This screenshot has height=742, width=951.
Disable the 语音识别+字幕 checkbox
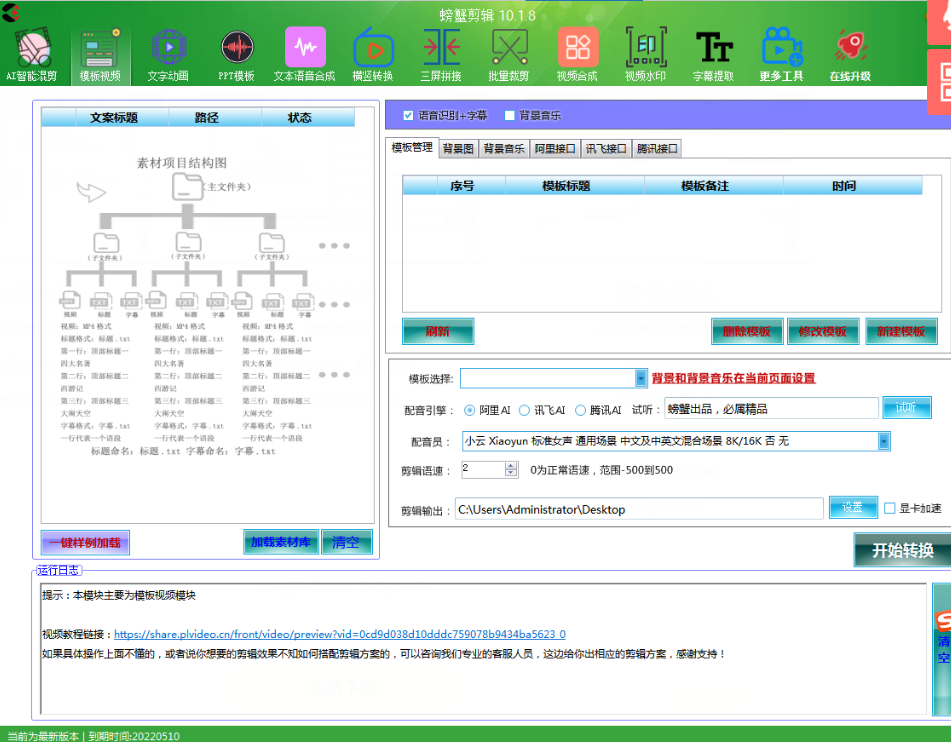(x=406, y=115)
